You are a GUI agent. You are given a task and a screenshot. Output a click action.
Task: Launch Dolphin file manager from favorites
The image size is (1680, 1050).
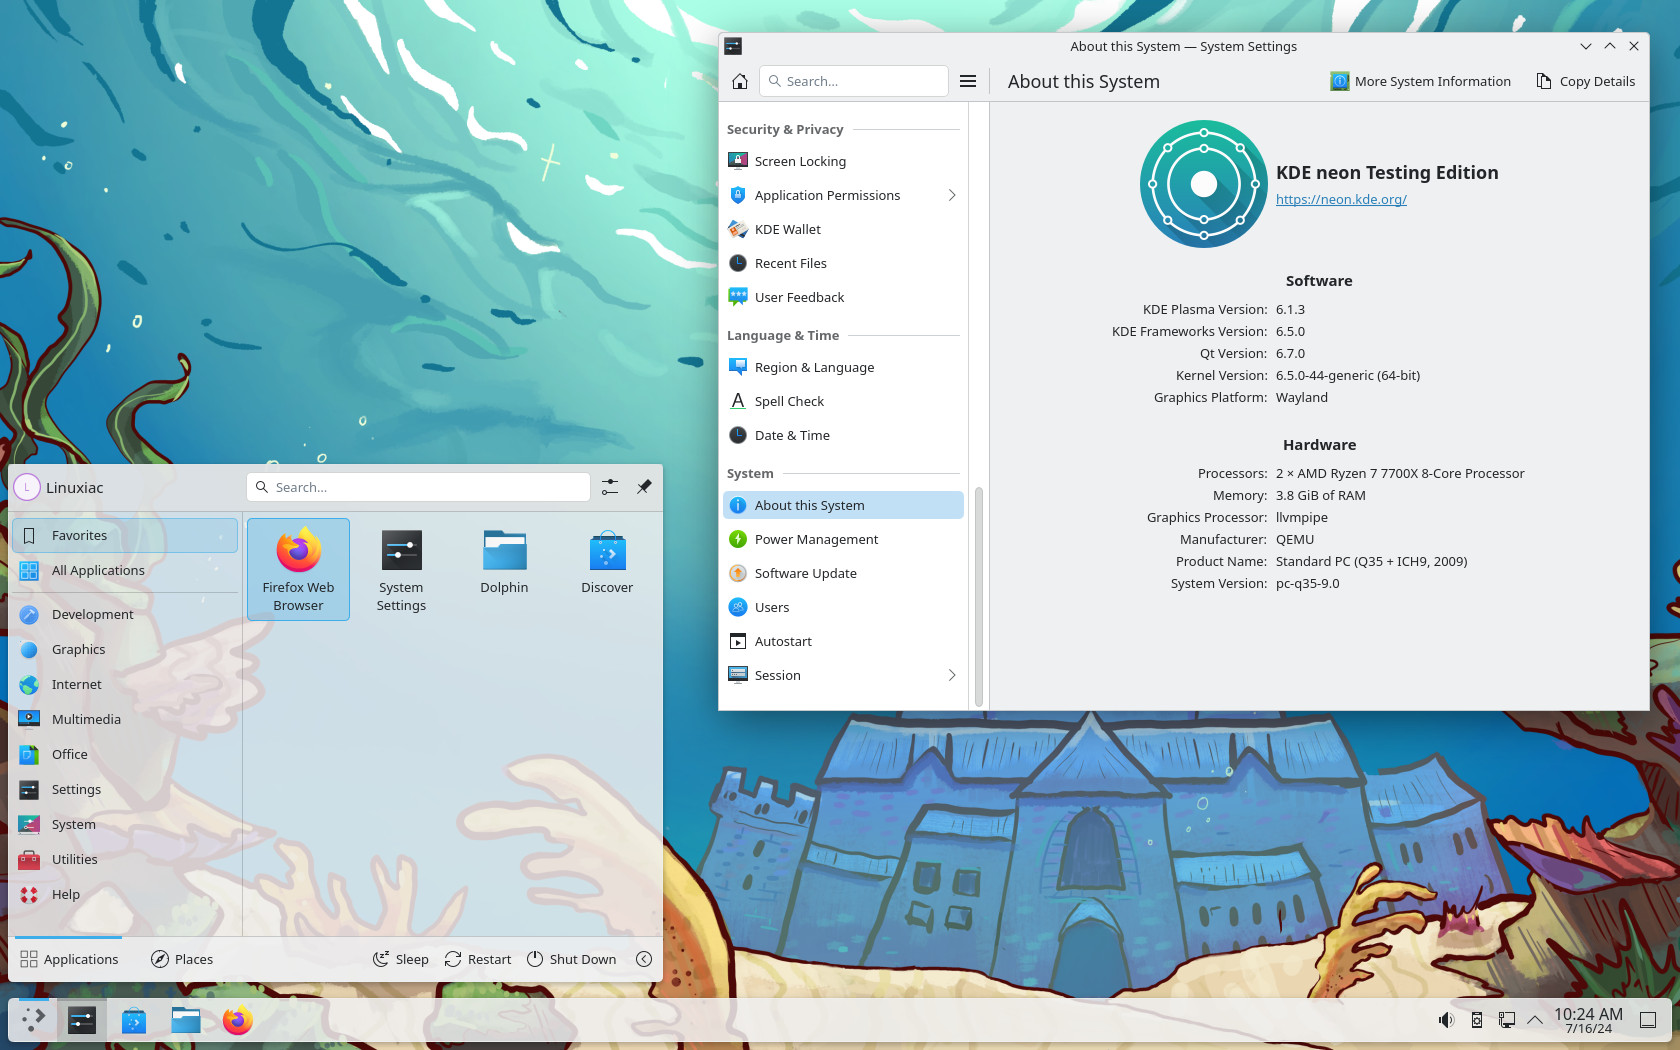pyautogui.click(x=504, y=569)
